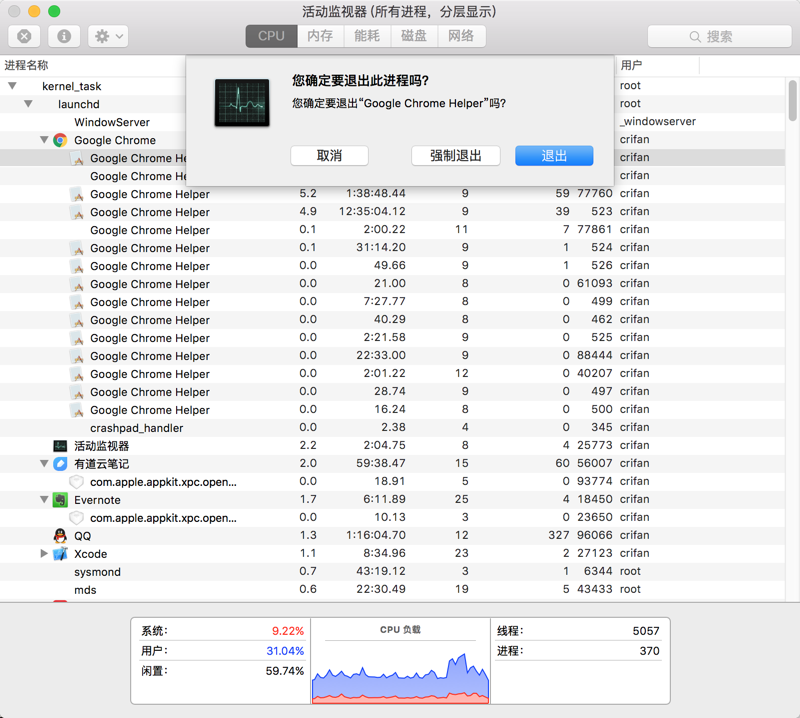The width and height of the screenshot is (800, 718).
Task: Click the 活动监视器 app icon
Action: coord(60,446)
